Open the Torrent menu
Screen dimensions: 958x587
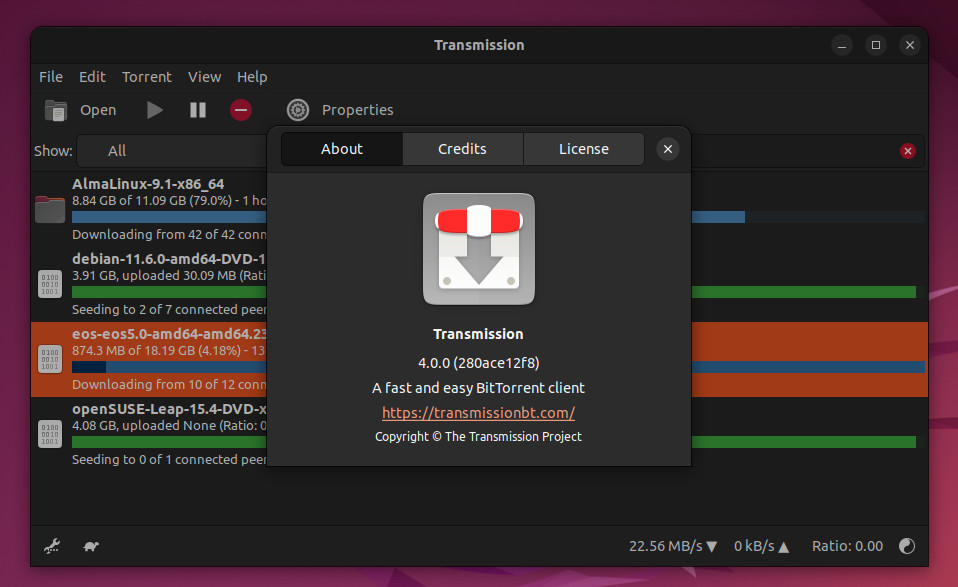coord(147,77)
